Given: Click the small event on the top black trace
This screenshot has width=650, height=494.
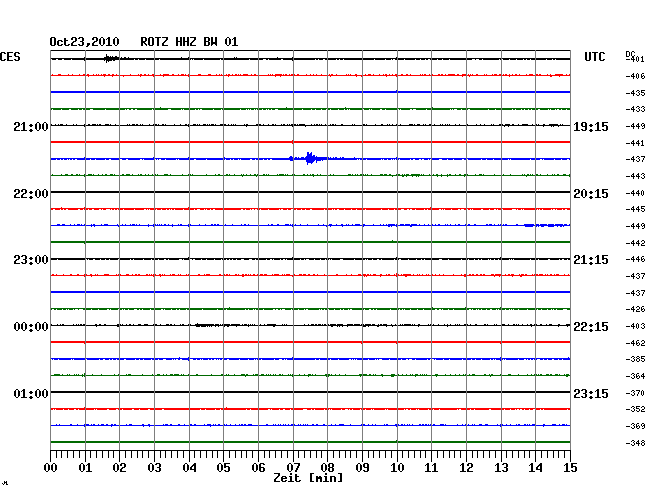Looking at the screenshot, I should point(112,58).
